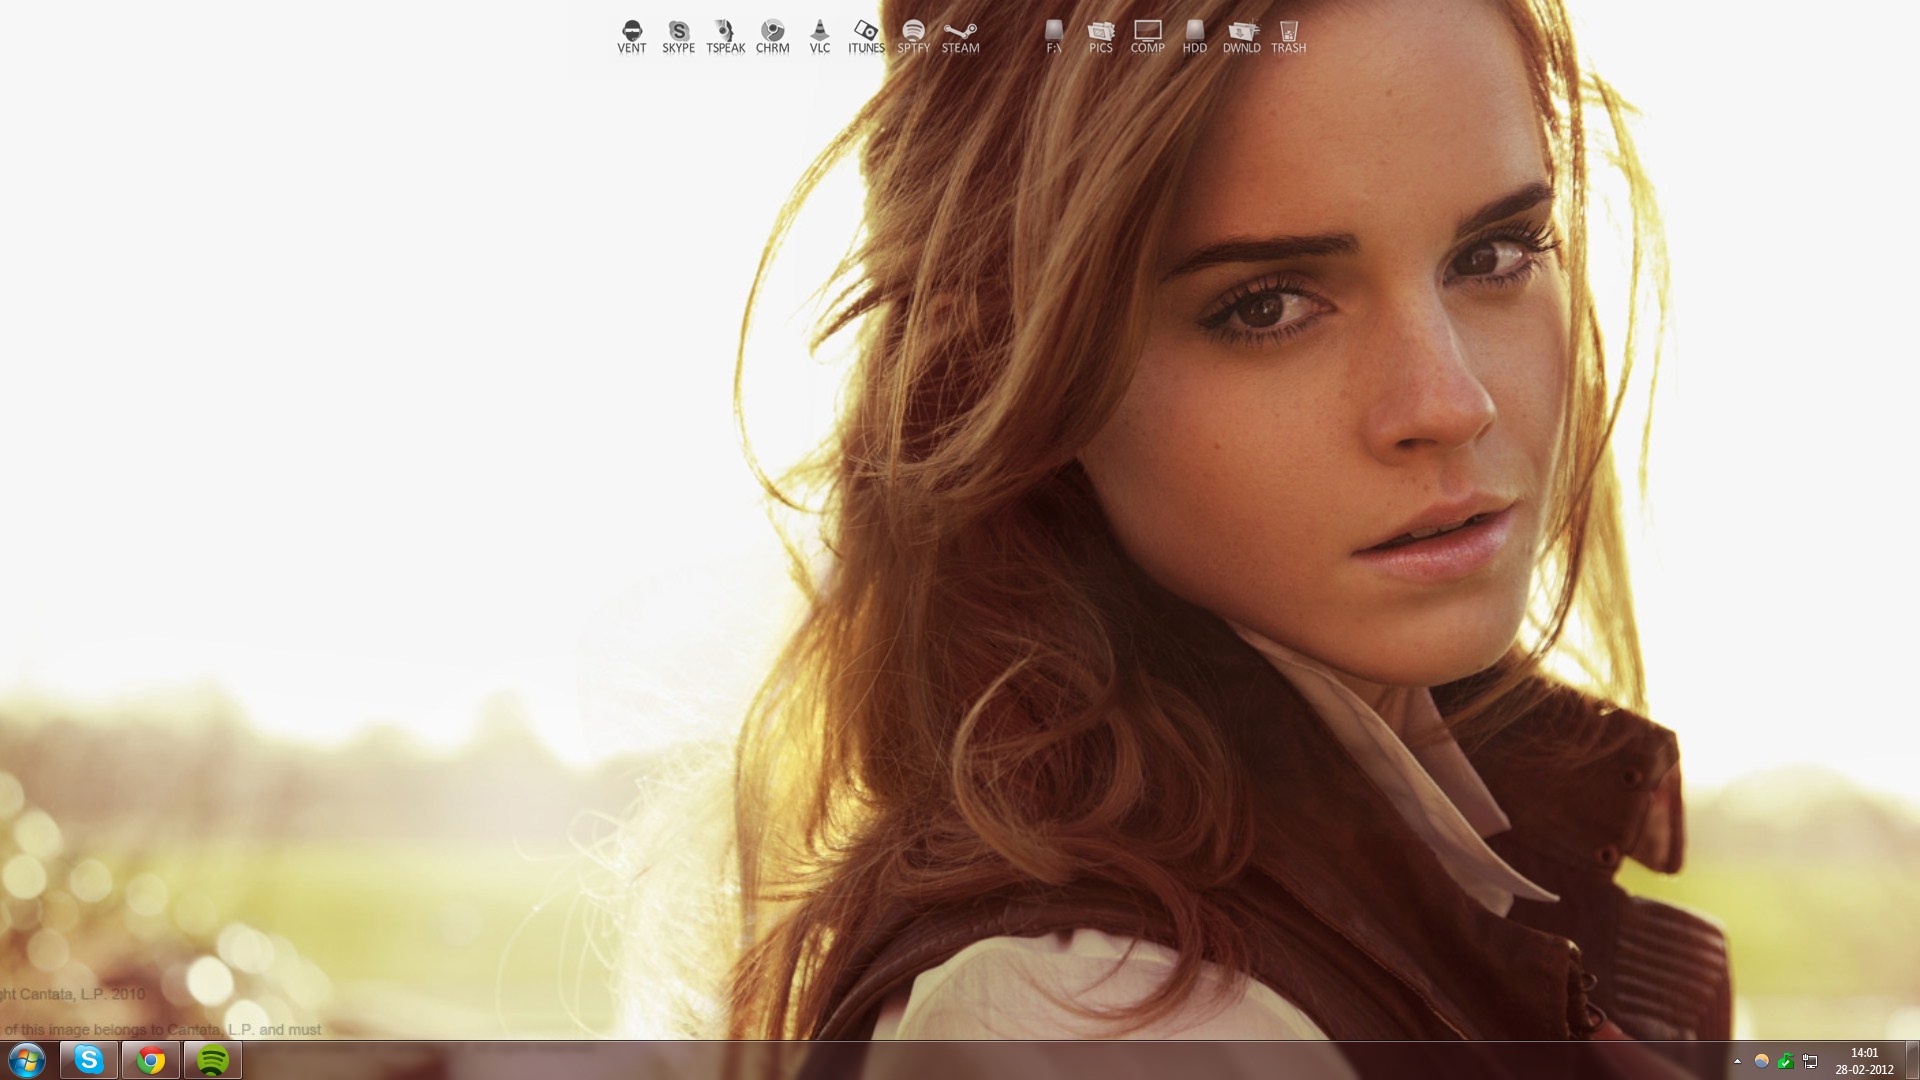
Task: Open the F:\ drive shortcut
Action: [1054, 36]
